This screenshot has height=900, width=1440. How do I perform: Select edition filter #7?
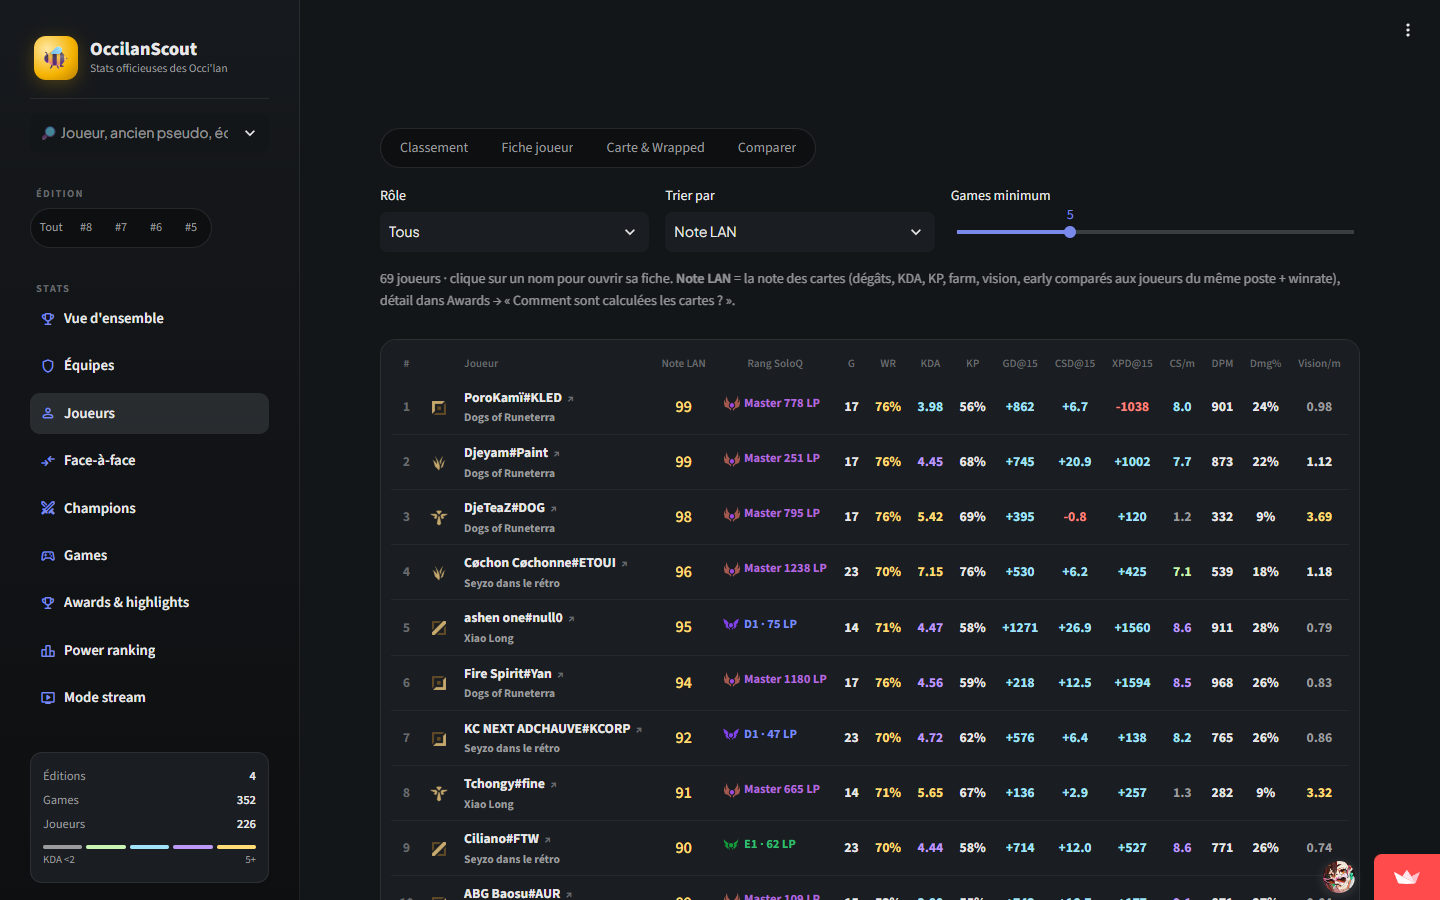pyautogui.click(x=121, y=228)
